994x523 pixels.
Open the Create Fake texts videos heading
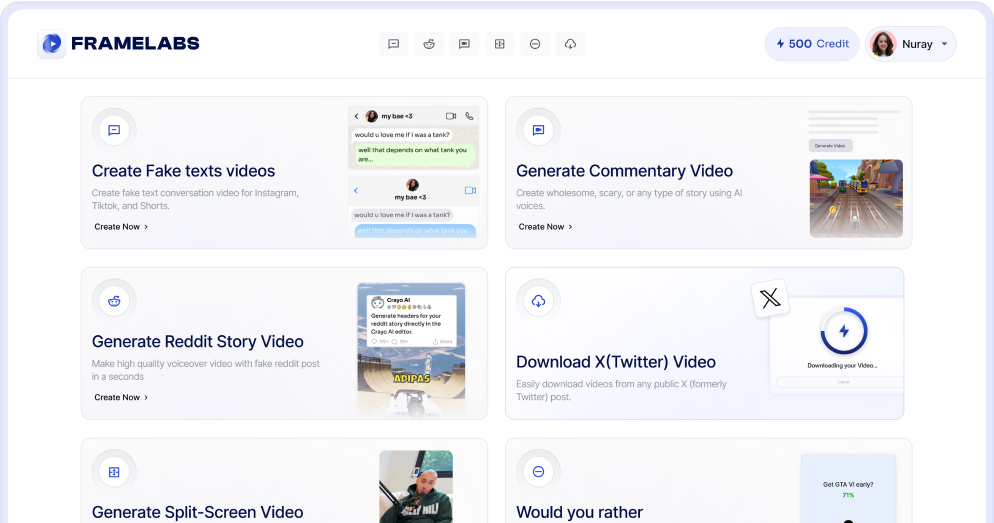point(183,171)
